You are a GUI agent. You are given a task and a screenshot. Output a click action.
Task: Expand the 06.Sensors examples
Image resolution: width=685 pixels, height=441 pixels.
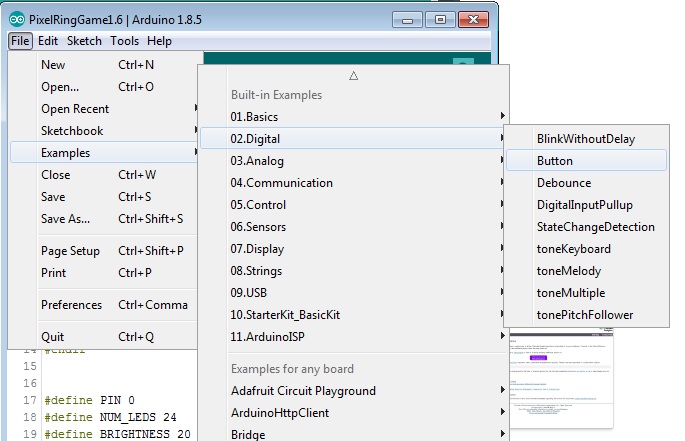coord(353,226)
